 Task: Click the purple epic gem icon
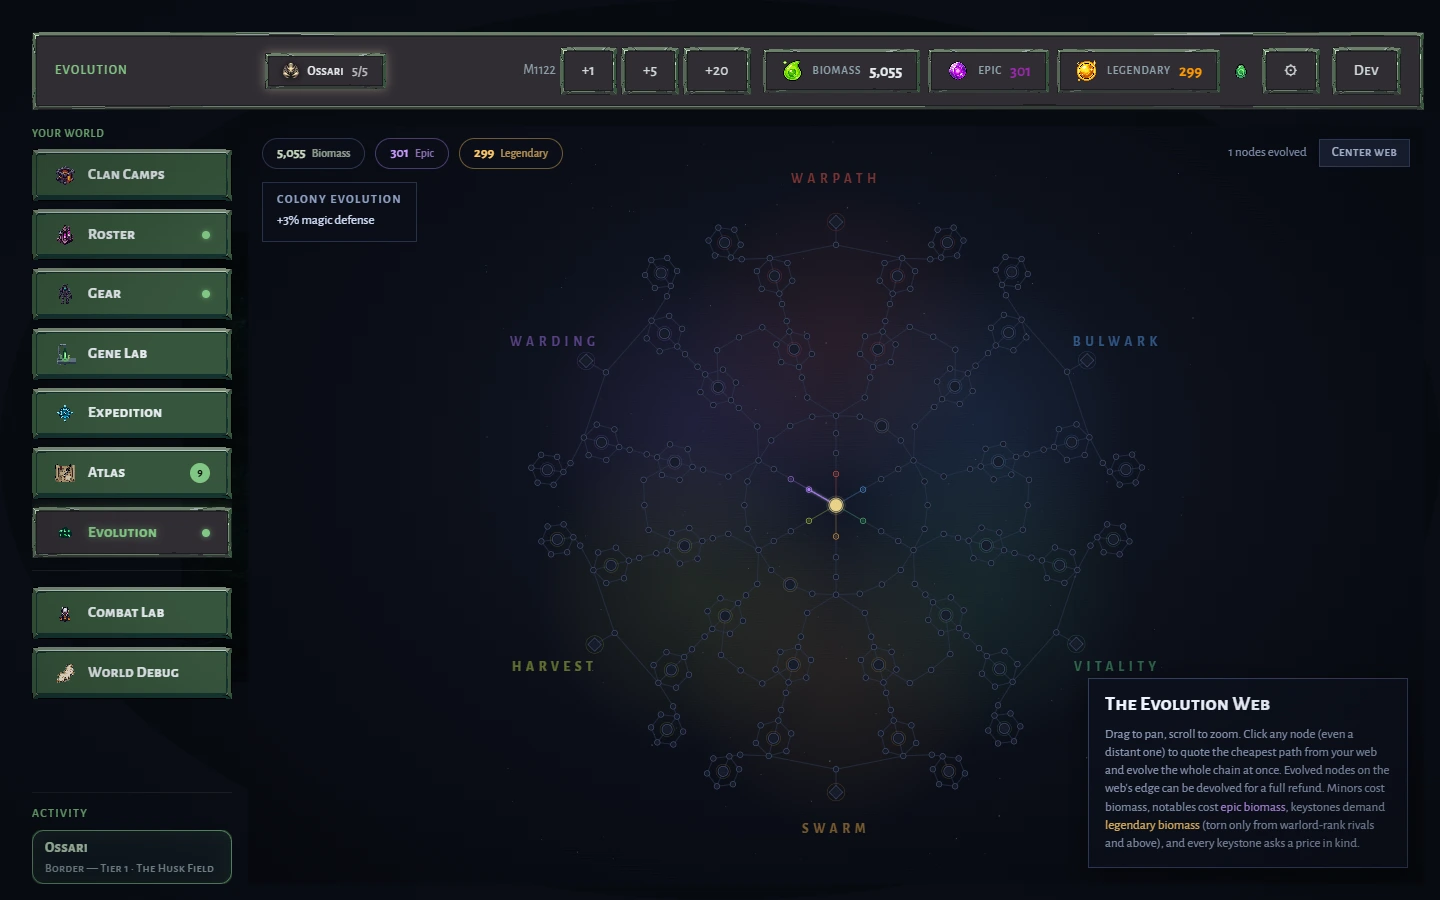click(957, 71)
